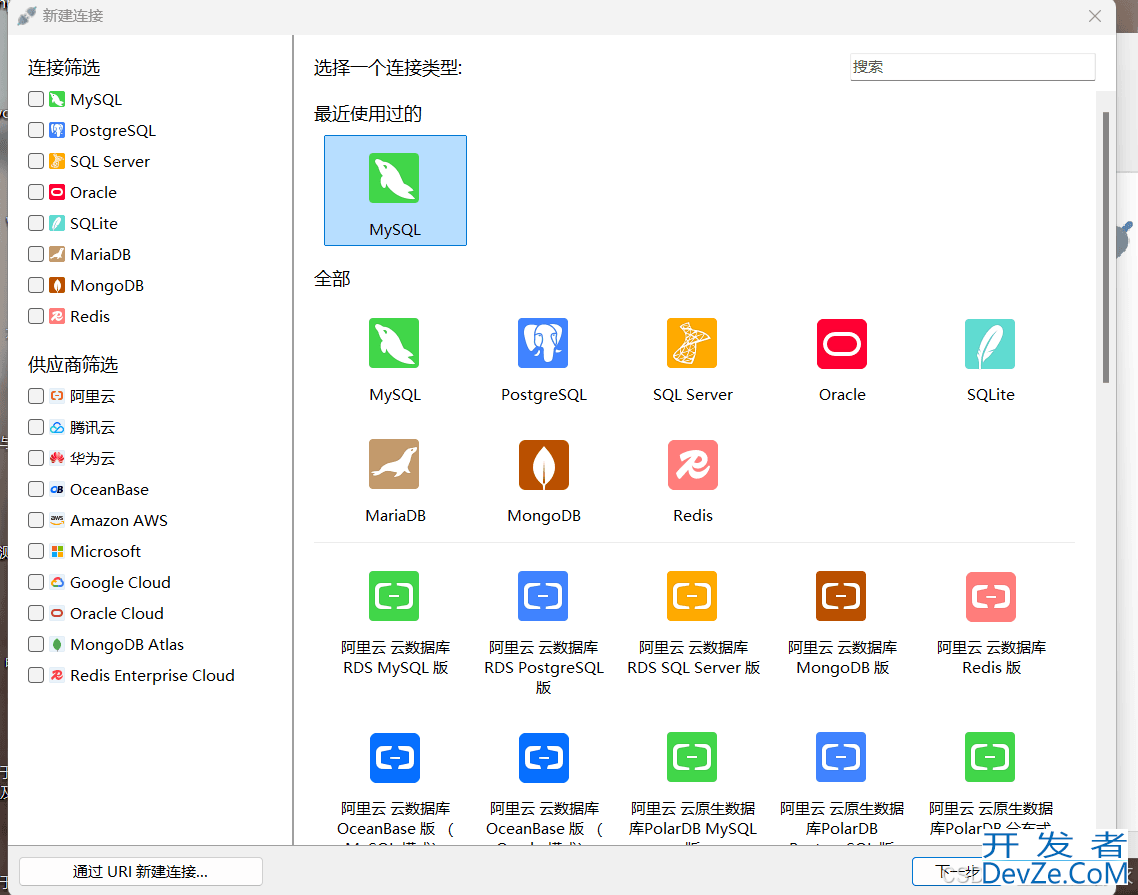Tick the MongoDB Atlas vendor checkbox

click(36, 644)
